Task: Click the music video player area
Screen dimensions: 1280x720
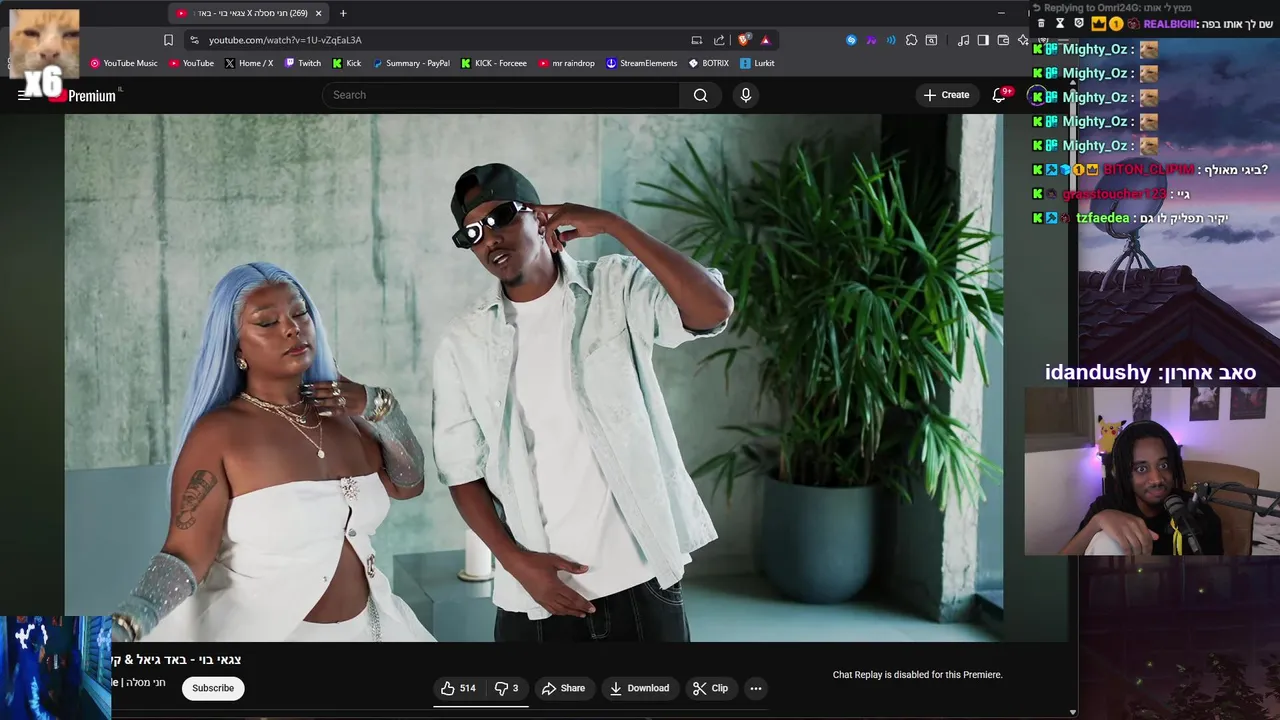Action: pos(533,377)
